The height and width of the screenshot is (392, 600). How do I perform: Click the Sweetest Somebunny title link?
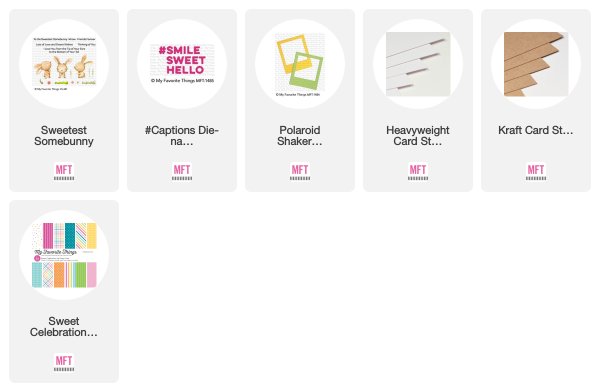[64, 136]
